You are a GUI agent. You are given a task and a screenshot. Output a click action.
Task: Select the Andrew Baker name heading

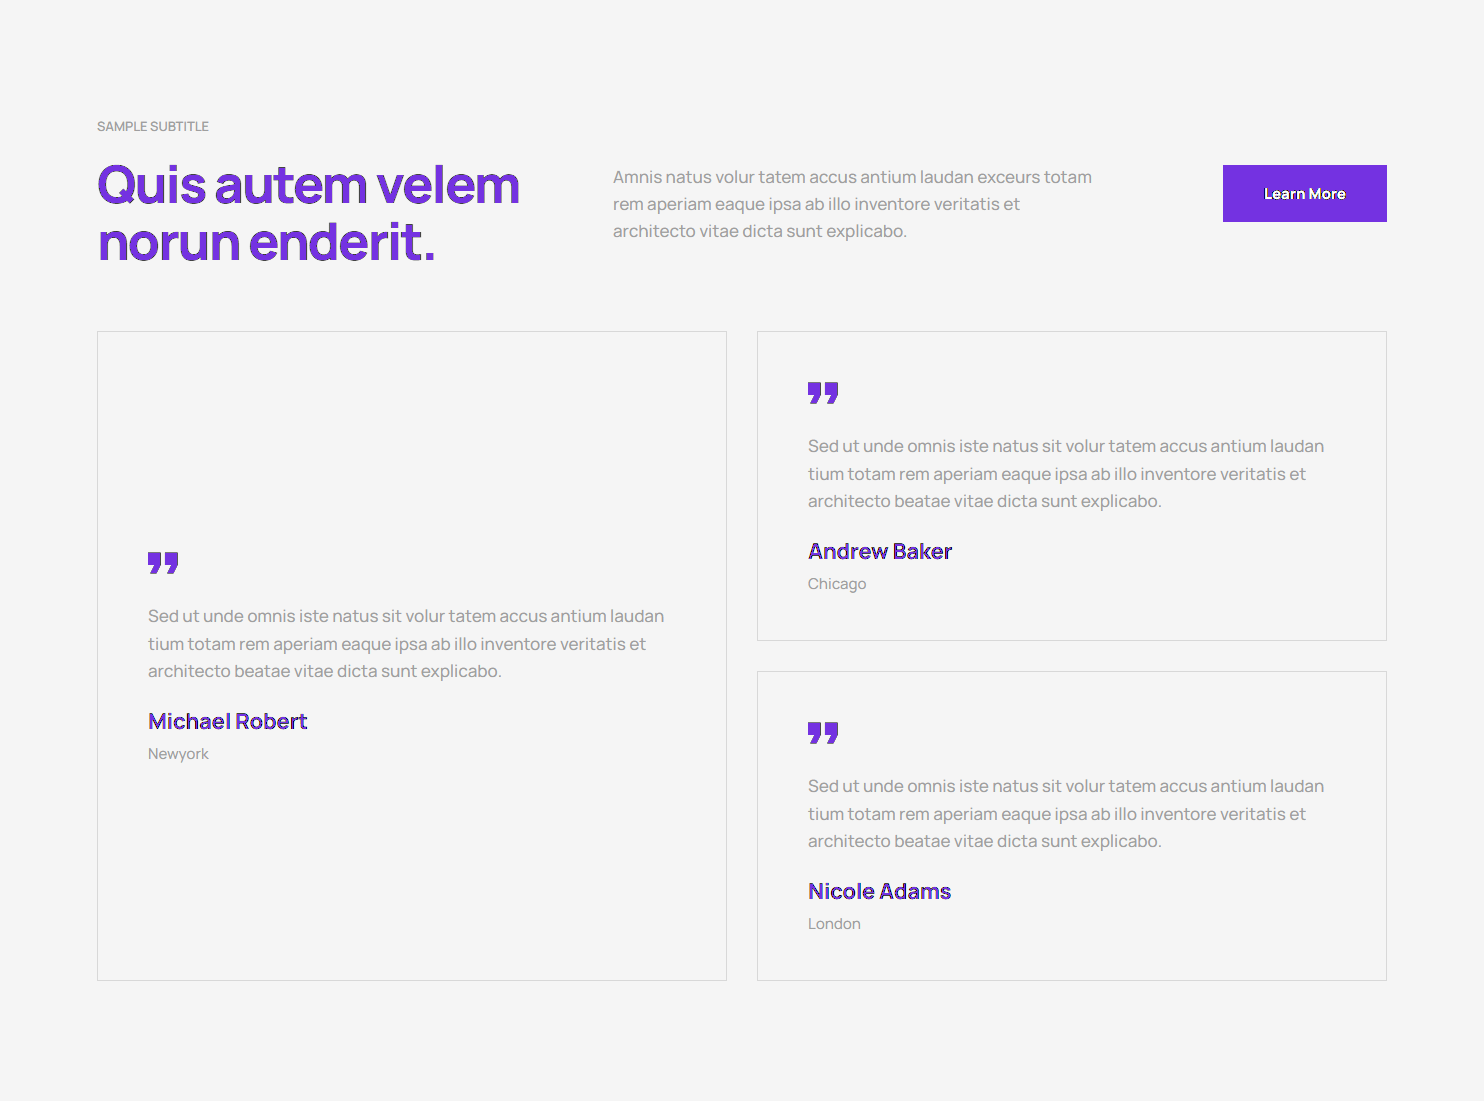879,551
